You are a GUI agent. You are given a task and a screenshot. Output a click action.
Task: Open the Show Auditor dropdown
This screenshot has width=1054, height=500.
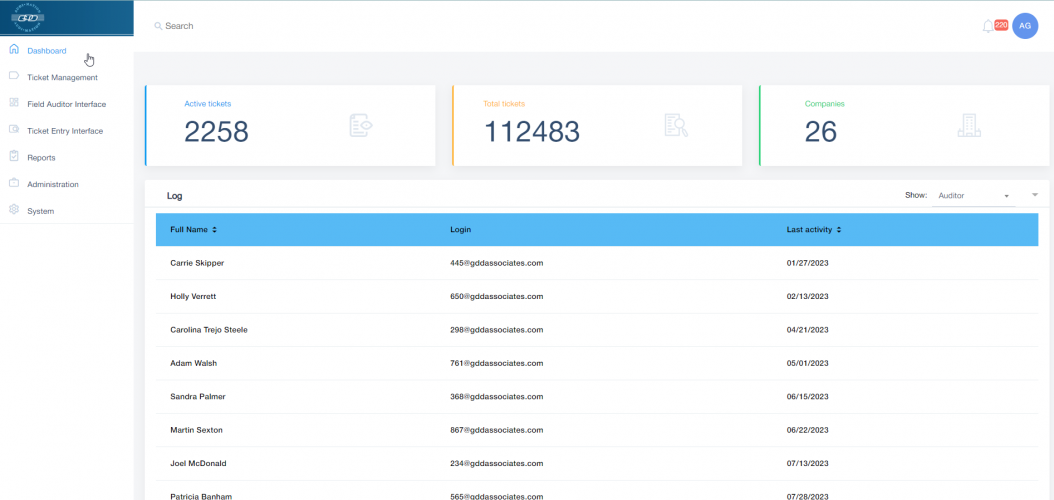[973, 196]
